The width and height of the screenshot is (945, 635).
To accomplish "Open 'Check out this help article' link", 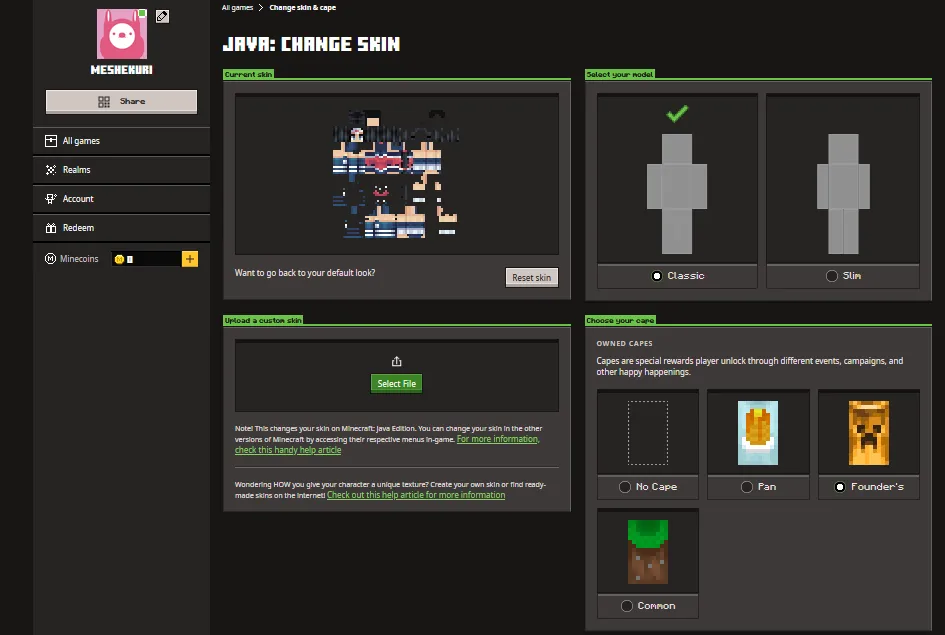I will (416, 495).
